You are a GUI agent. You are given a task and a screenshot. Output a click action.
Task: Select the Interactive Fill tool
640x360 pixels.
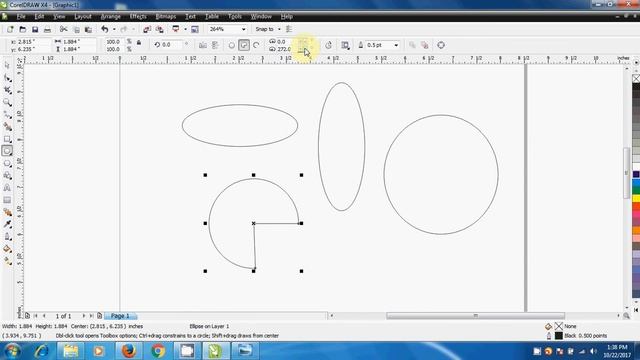[x=7, y=261]
